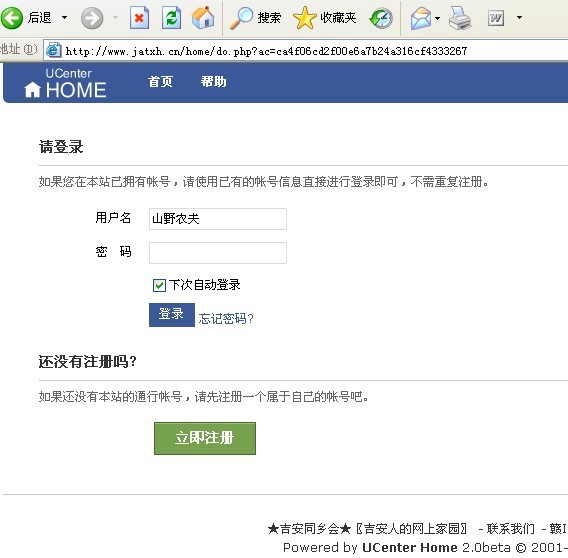This screenshot has width=568, height=558.
Task: Open browsing History clock icon
Action: (x=381, y=18)
